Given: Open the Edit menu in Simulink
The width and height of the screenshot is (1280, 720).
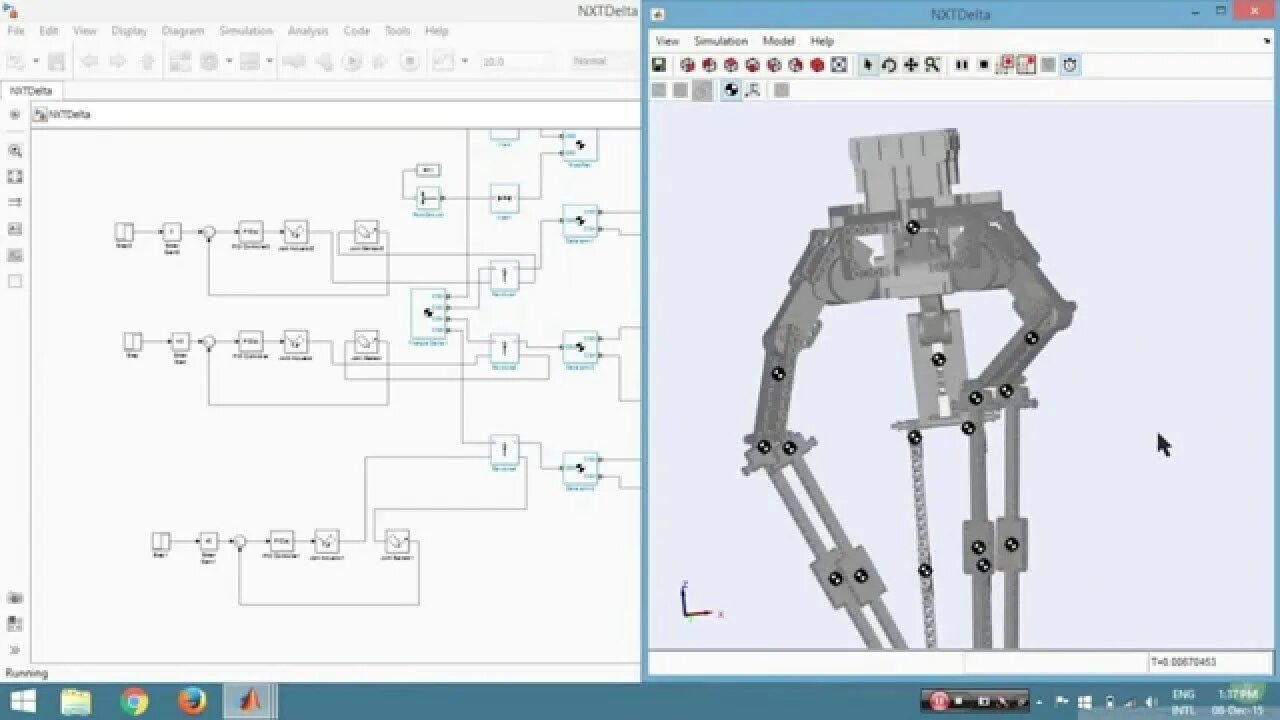Looking at the screenshot, I should (x=48, y=31).
